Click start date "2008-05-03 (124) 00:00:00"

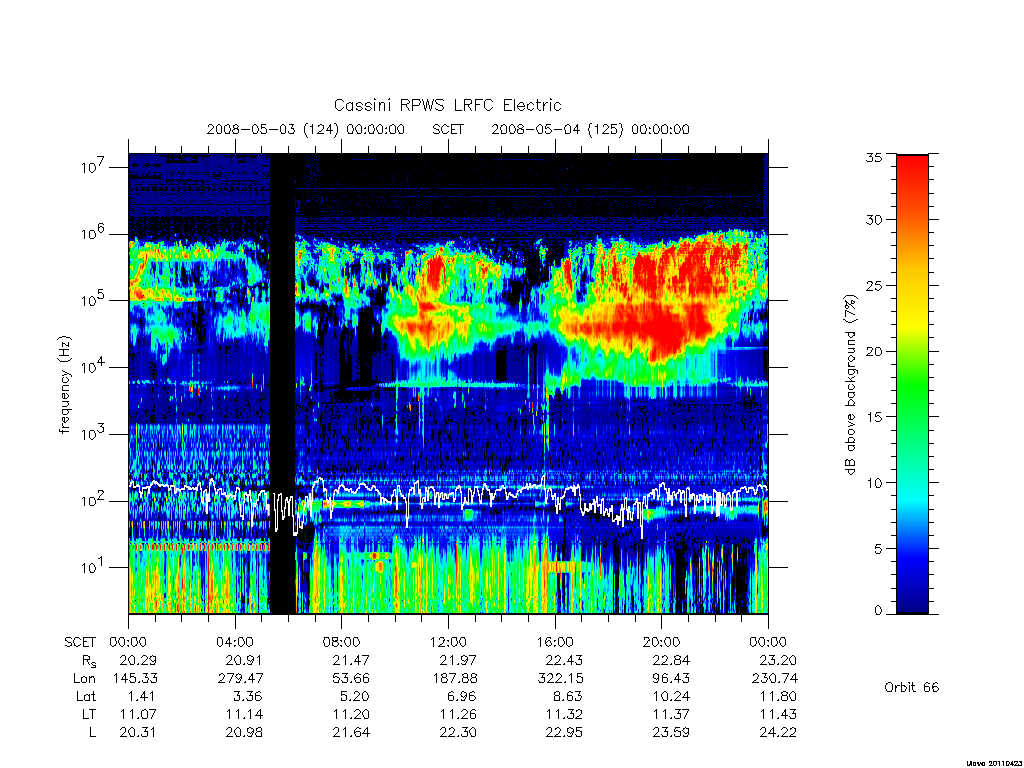(306, 129)
